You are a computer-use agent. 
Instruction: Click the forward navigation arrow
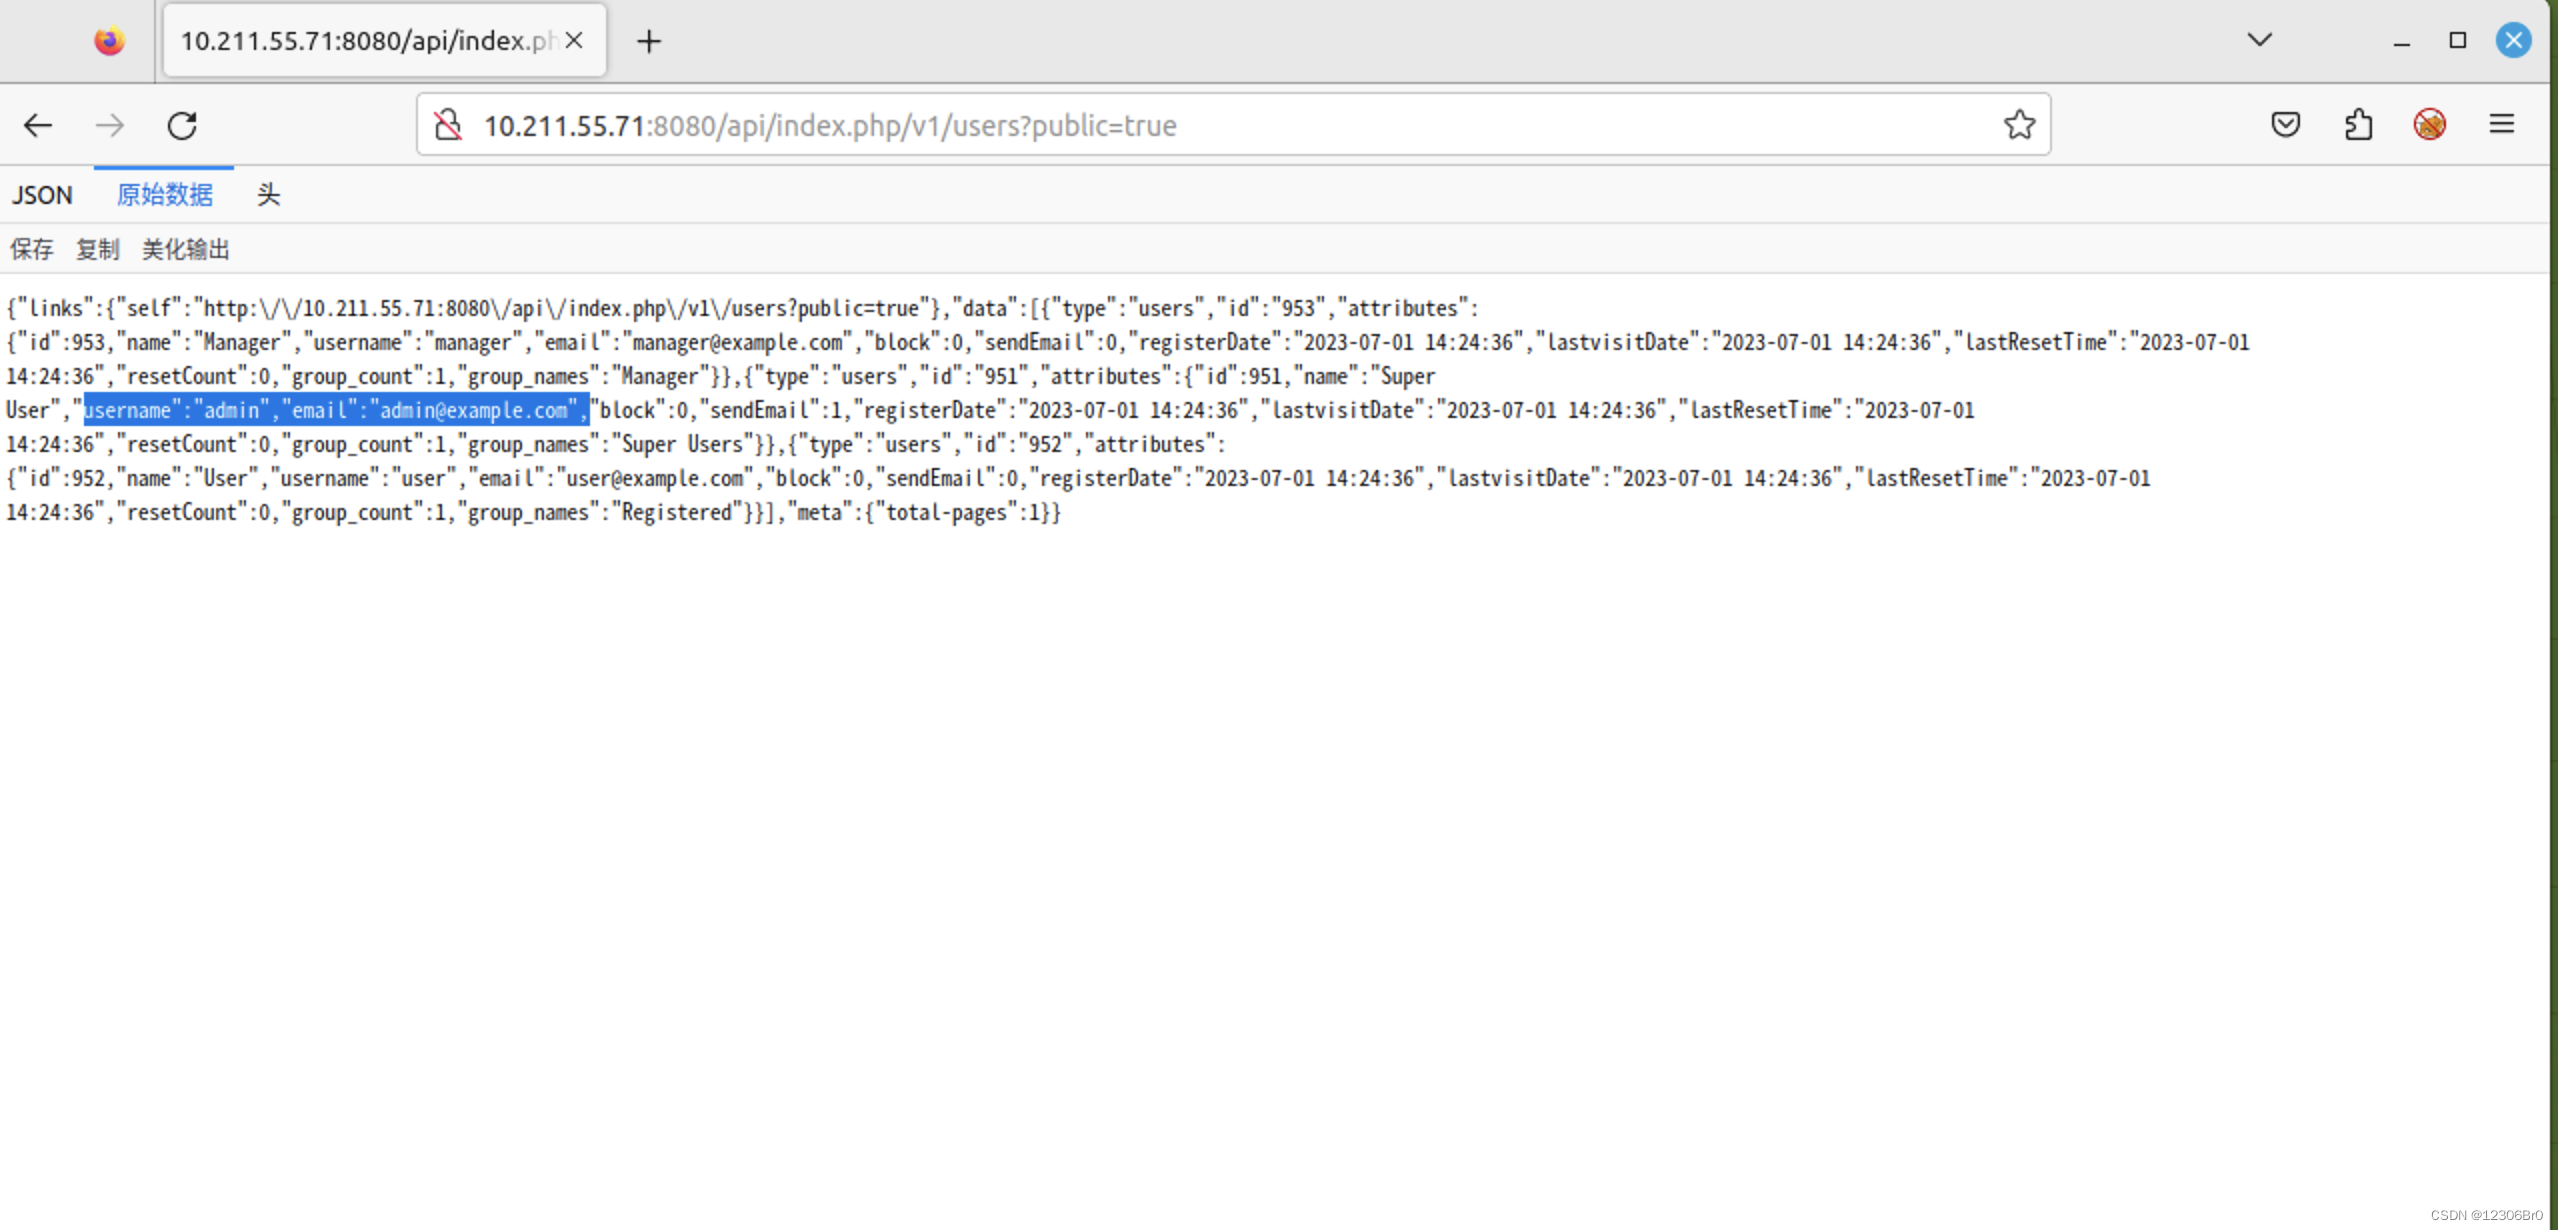[x=110, y=125]
